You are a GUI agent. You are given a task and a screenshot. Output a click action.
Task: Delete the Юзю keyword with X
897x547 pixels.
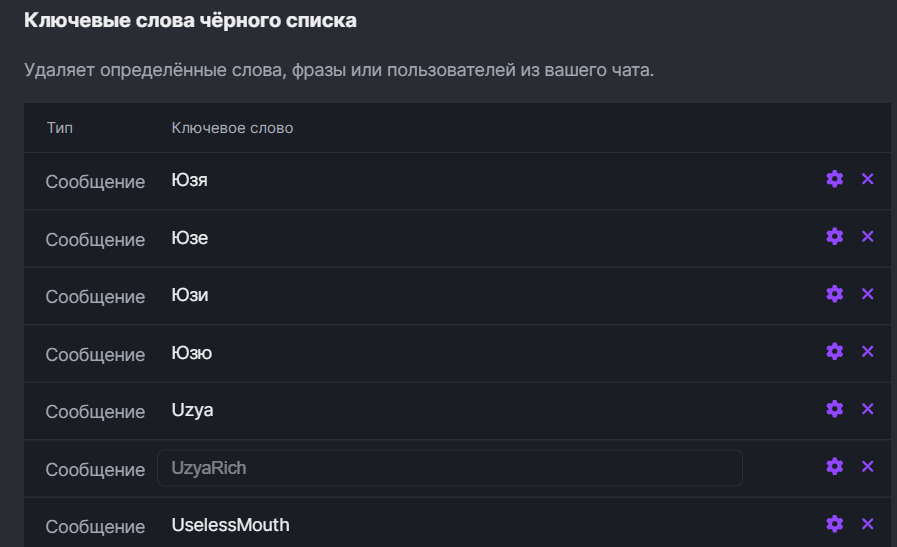pyautogui.click(x=868, y=352)
